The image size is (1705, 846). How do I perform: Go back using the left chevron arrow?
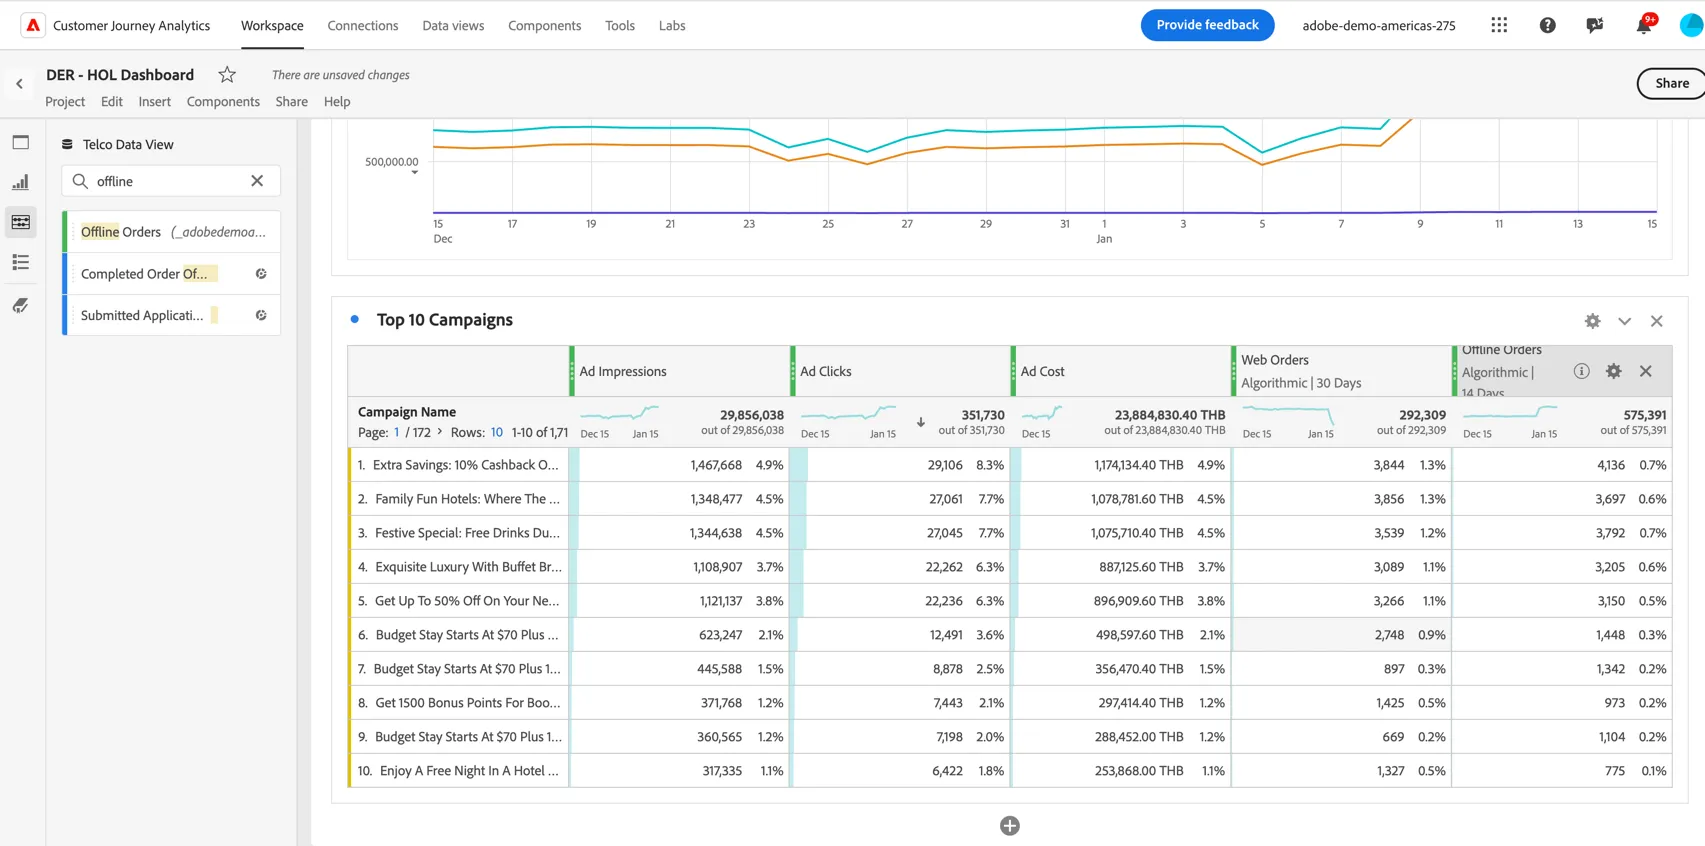19,84
